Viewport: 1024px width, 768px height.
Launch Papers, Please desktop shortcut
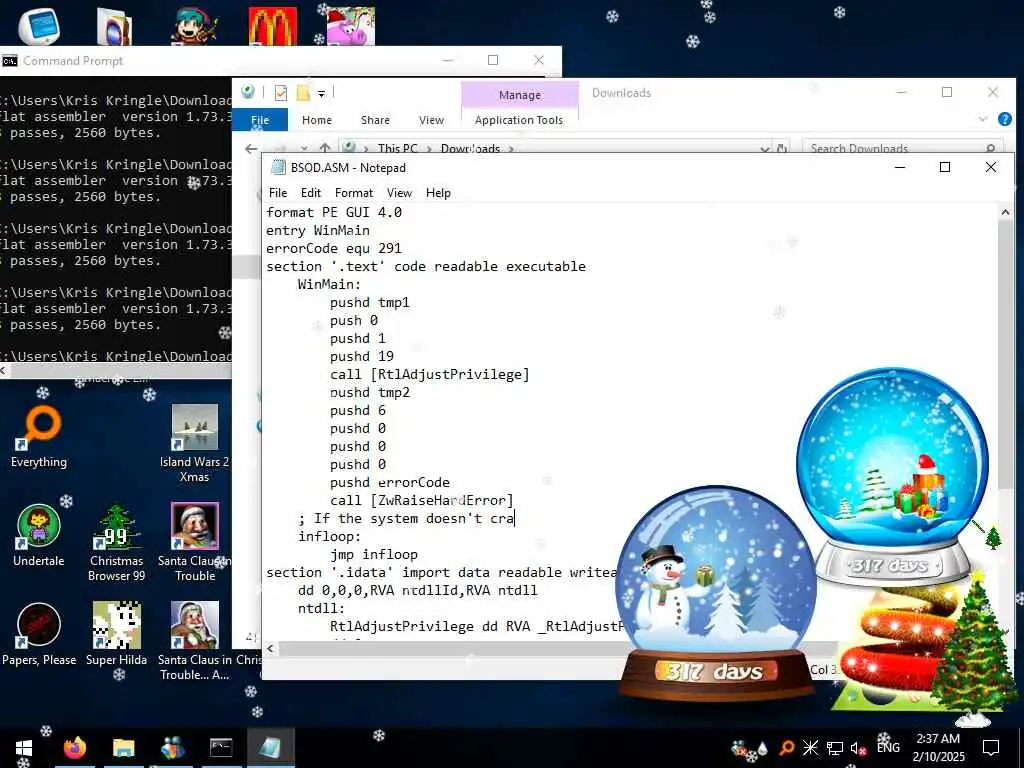[x=39, y=635]
